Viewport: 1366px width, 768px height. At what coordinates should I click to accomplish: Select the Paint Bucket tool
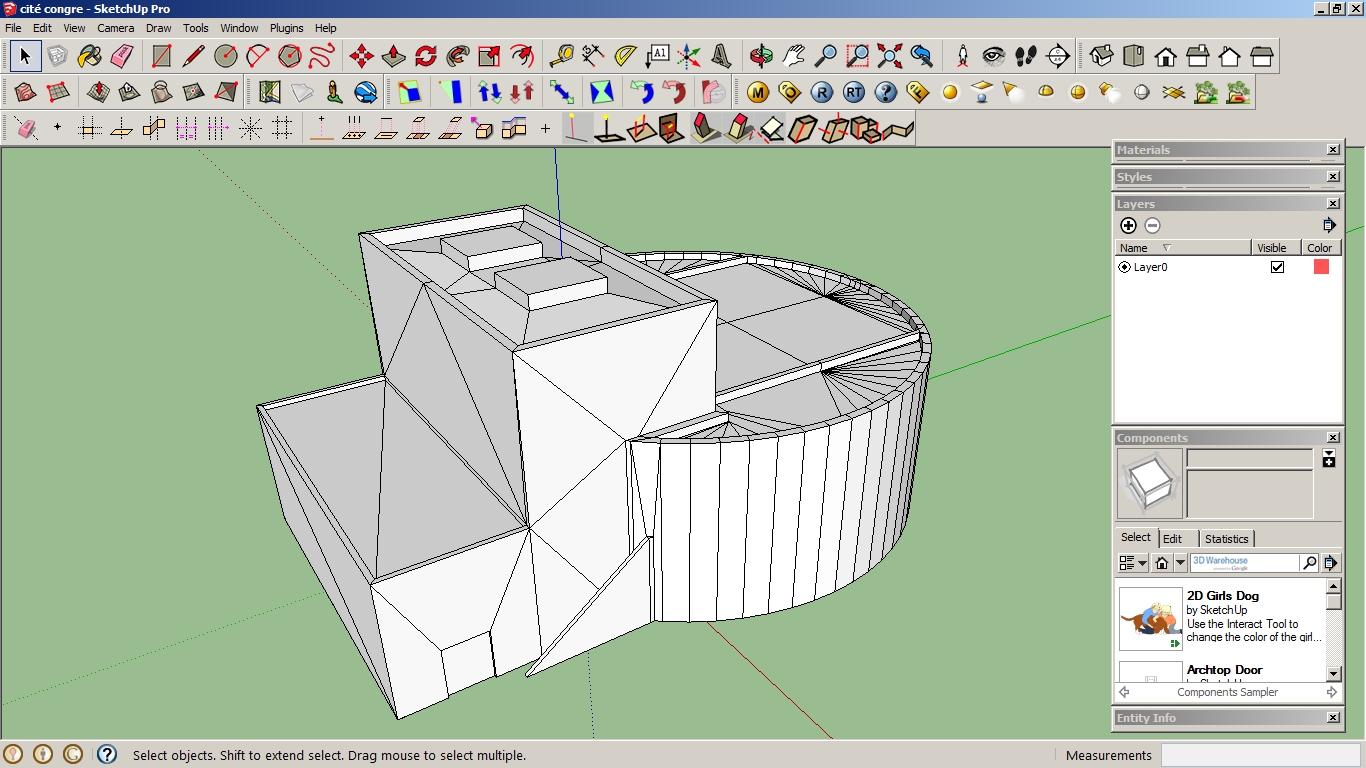pos(89,56)
